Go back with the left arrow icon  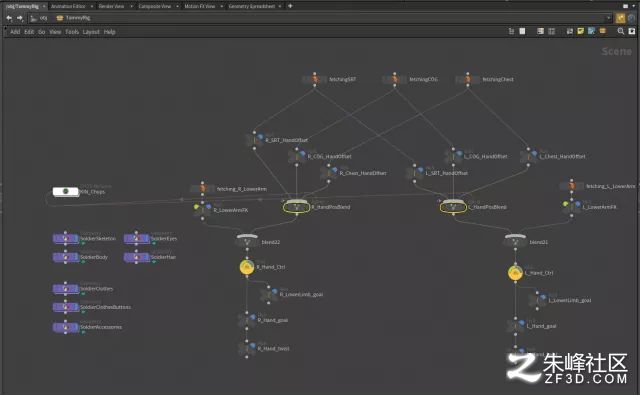[9, 18]
